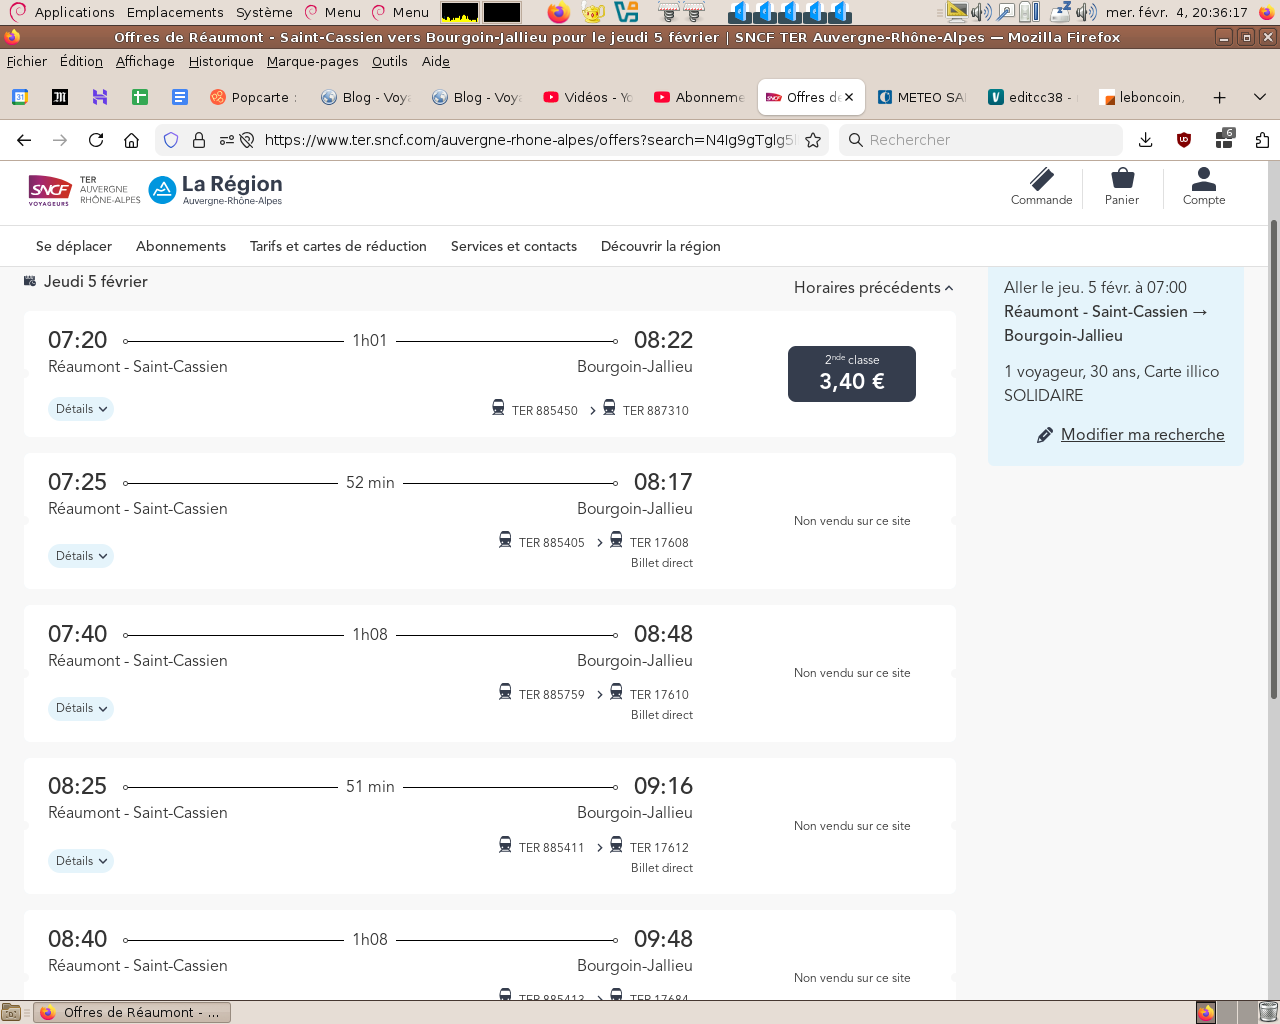Open the Firefox downloads arrow icon
Screen dimensions: 1280x1024
tap(1146, 140)
